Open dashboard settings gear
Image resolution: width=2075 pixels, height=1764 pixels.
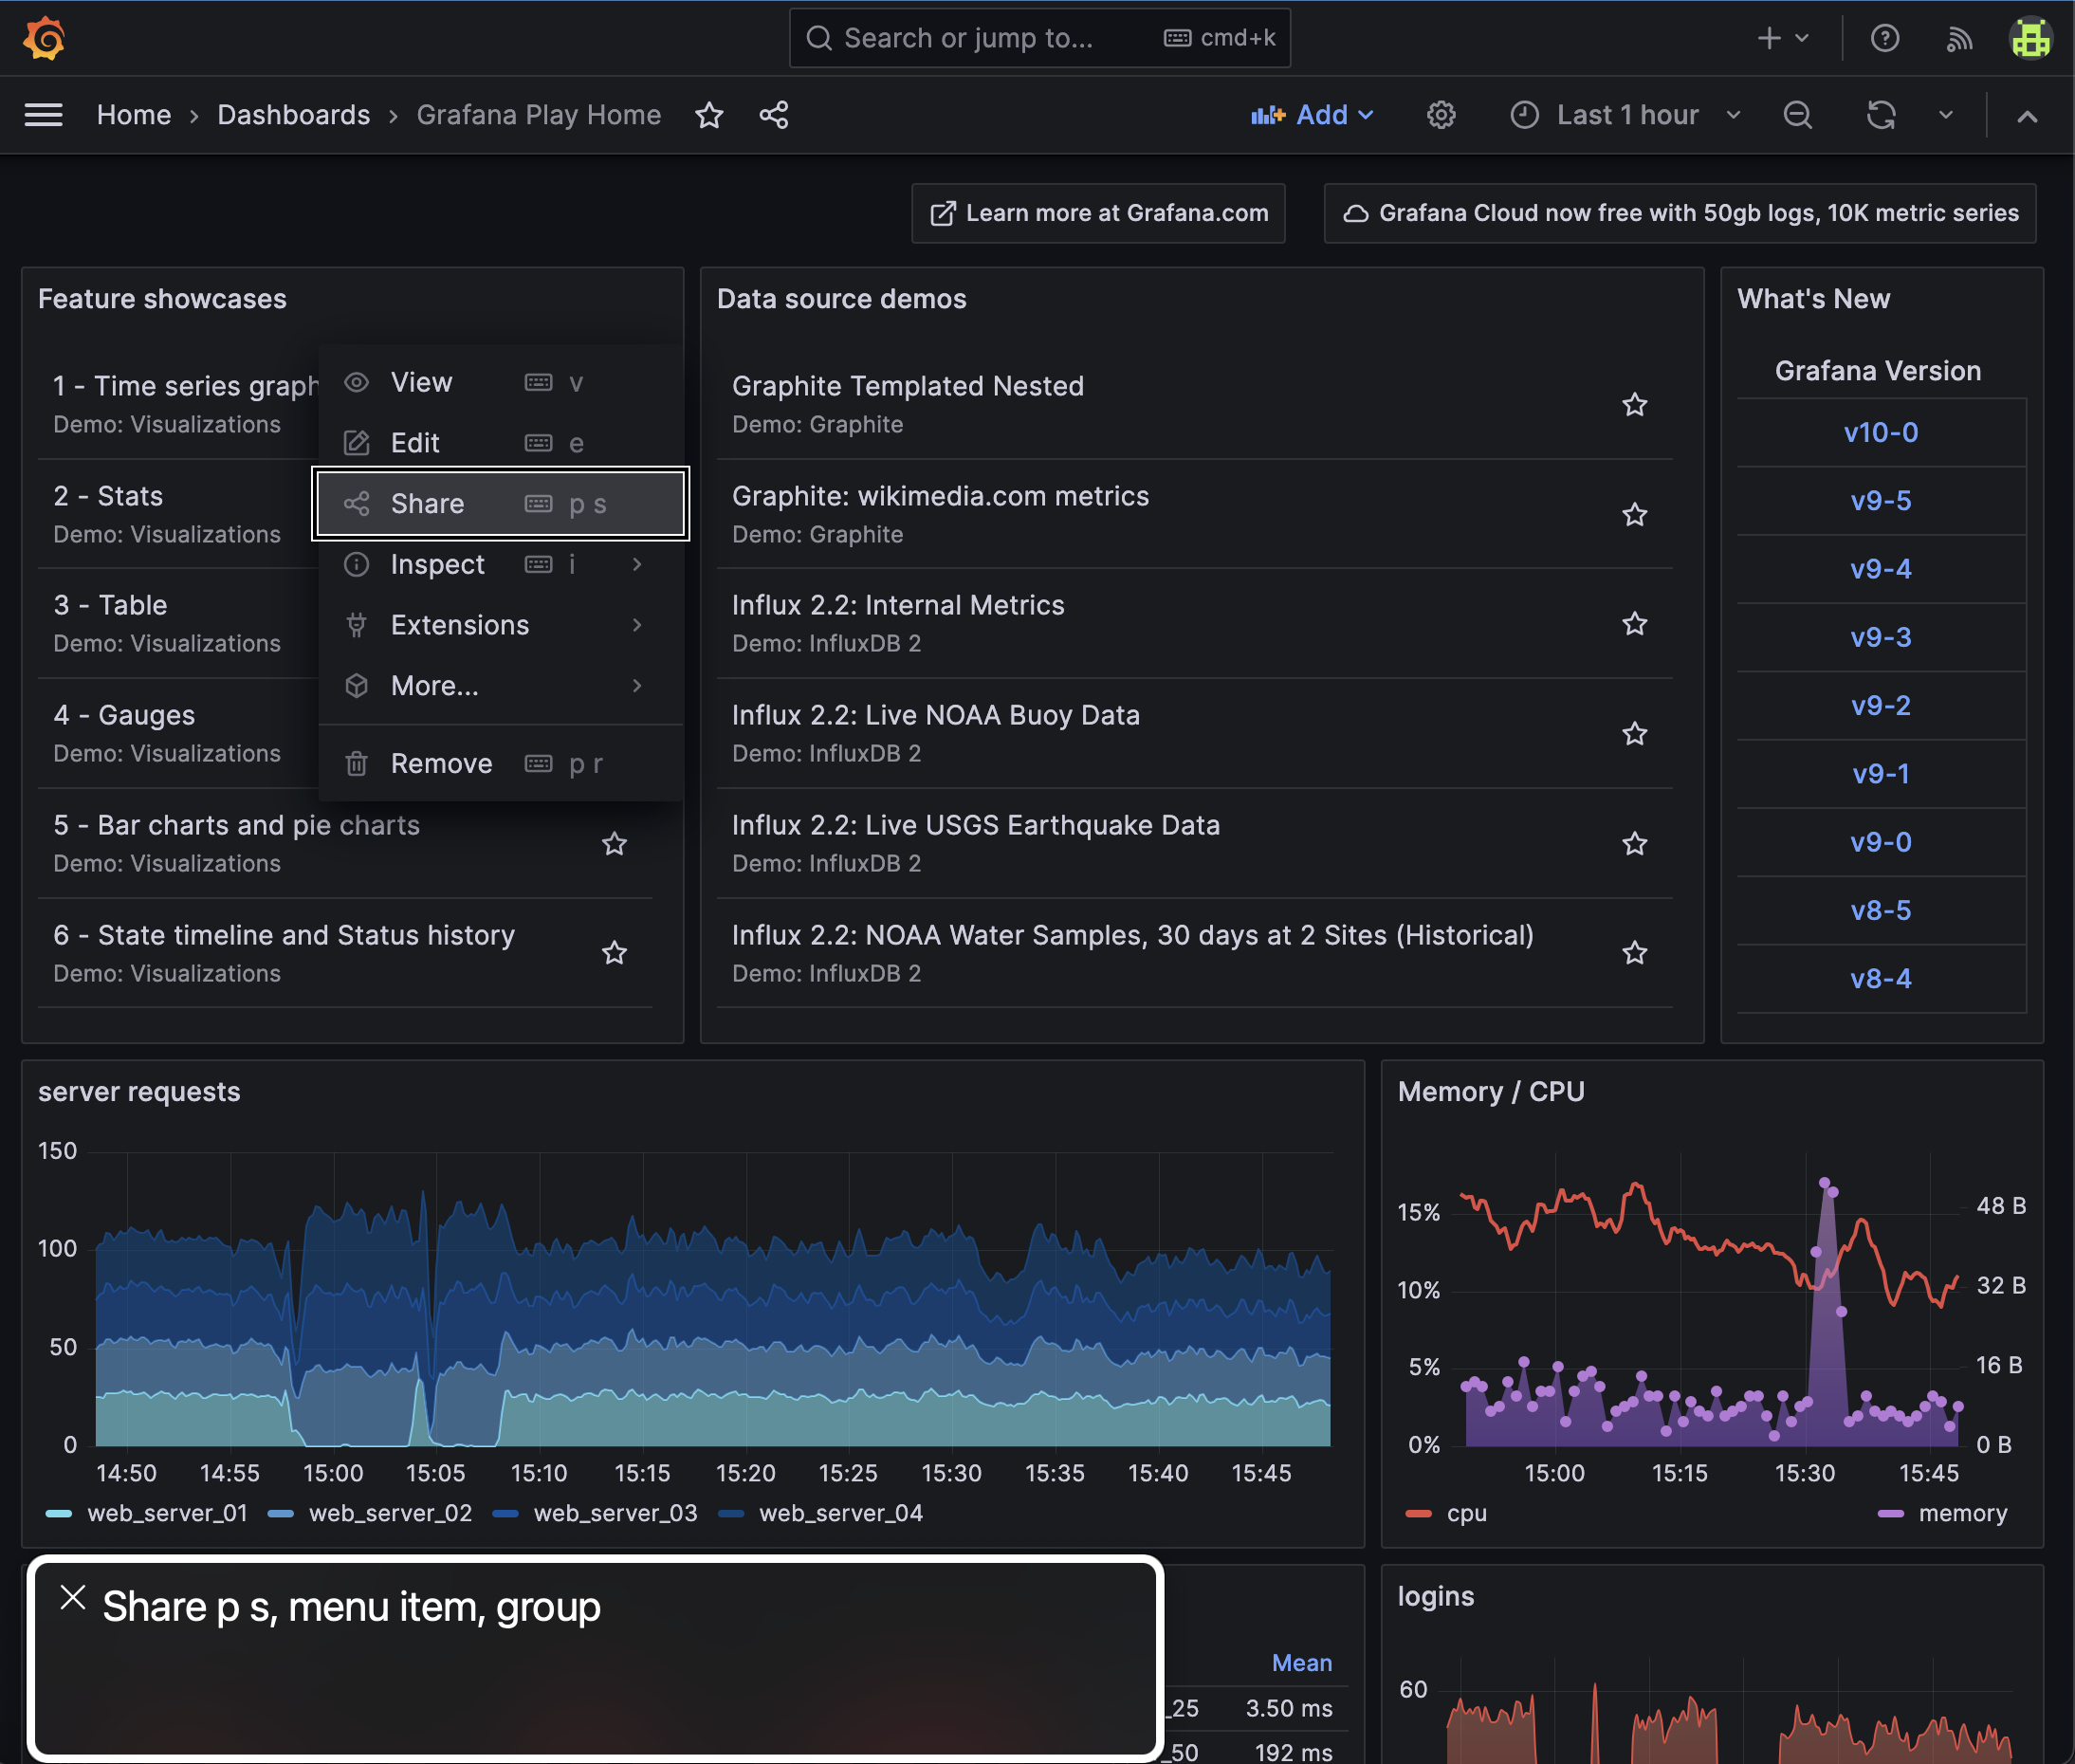coord(1440,114)
